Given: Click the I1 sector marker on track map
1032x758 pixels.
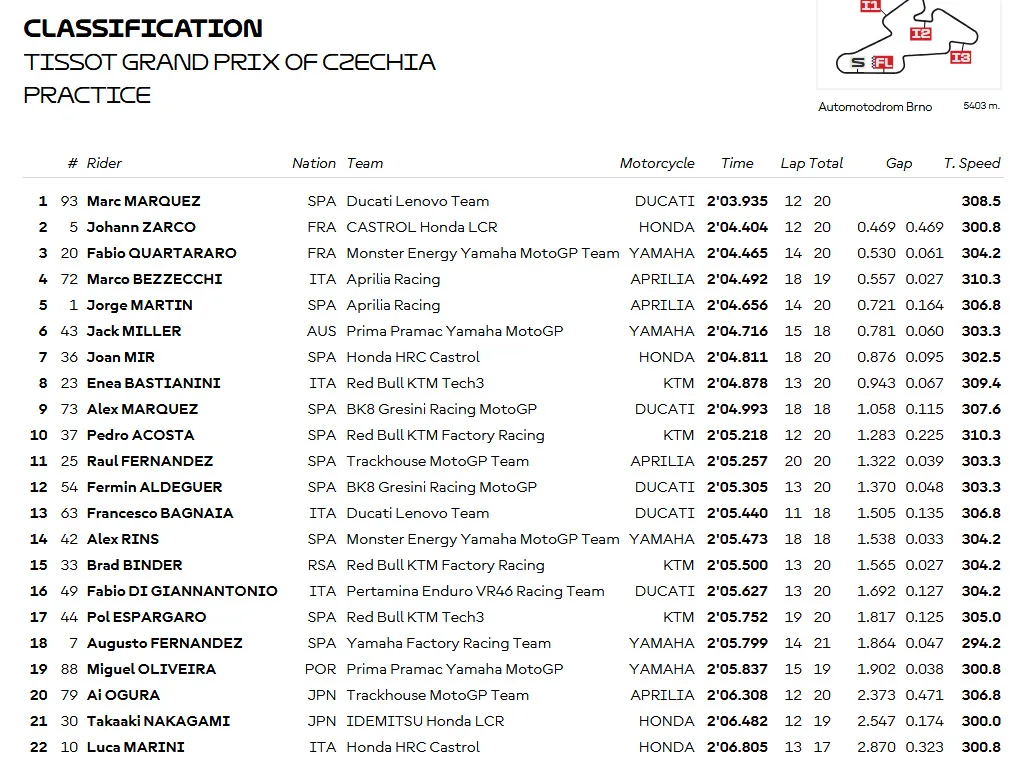Looking at the screenshot, I should pyautogui.click(x=870, y=5).
